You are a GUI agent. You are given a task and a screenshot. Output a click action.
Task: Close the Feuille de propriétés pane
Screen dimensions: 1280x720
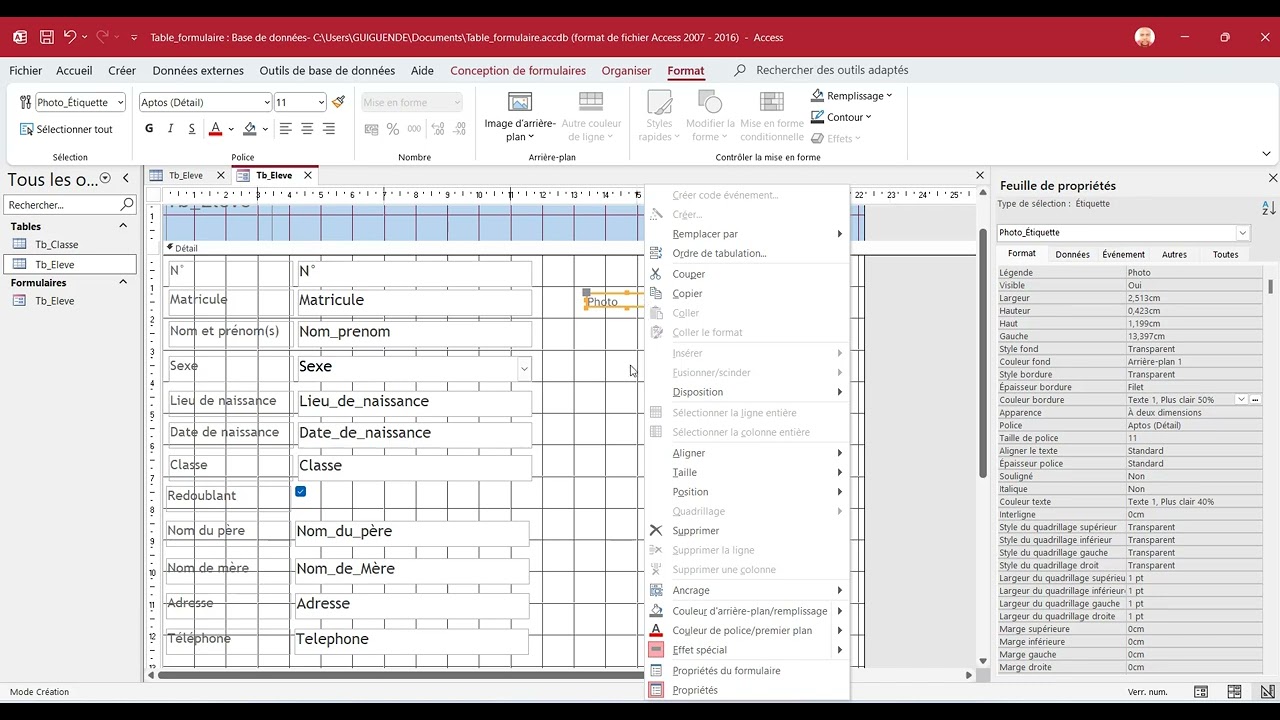pos(1272,178)
